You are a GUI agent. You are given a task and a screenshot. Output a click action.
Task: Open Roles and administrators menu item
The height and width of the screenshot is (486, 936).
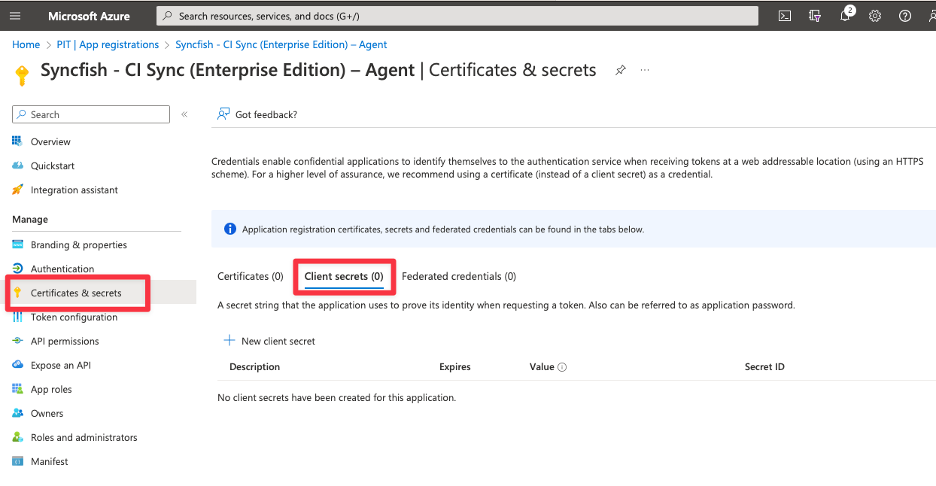coord(84,437)
